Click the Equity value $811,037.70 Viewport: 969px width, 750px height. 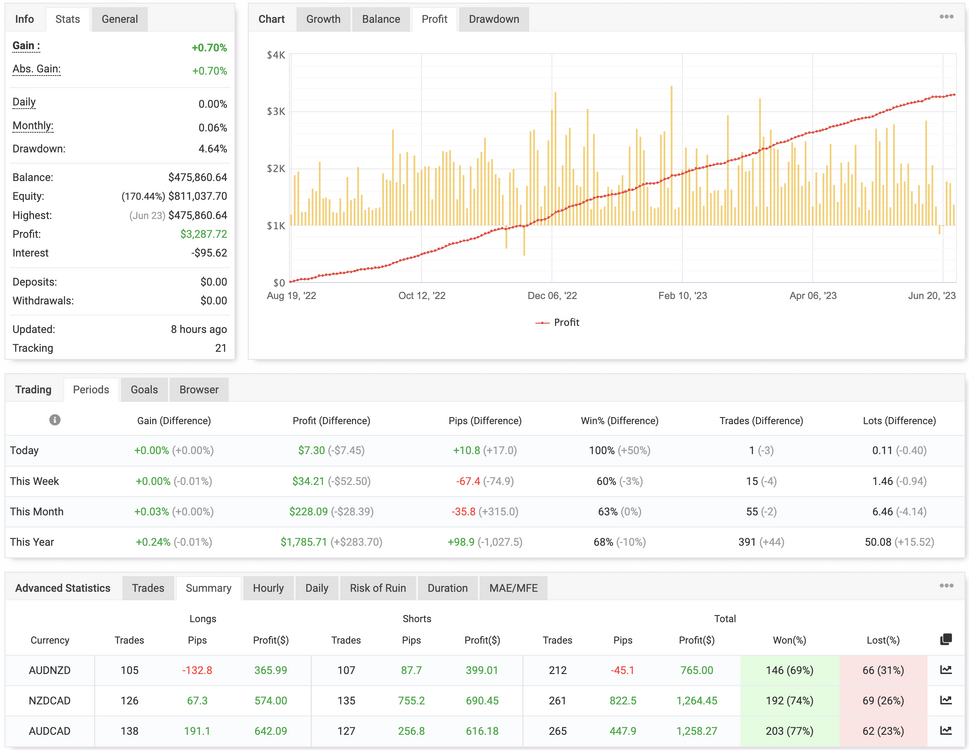[197, 196]
